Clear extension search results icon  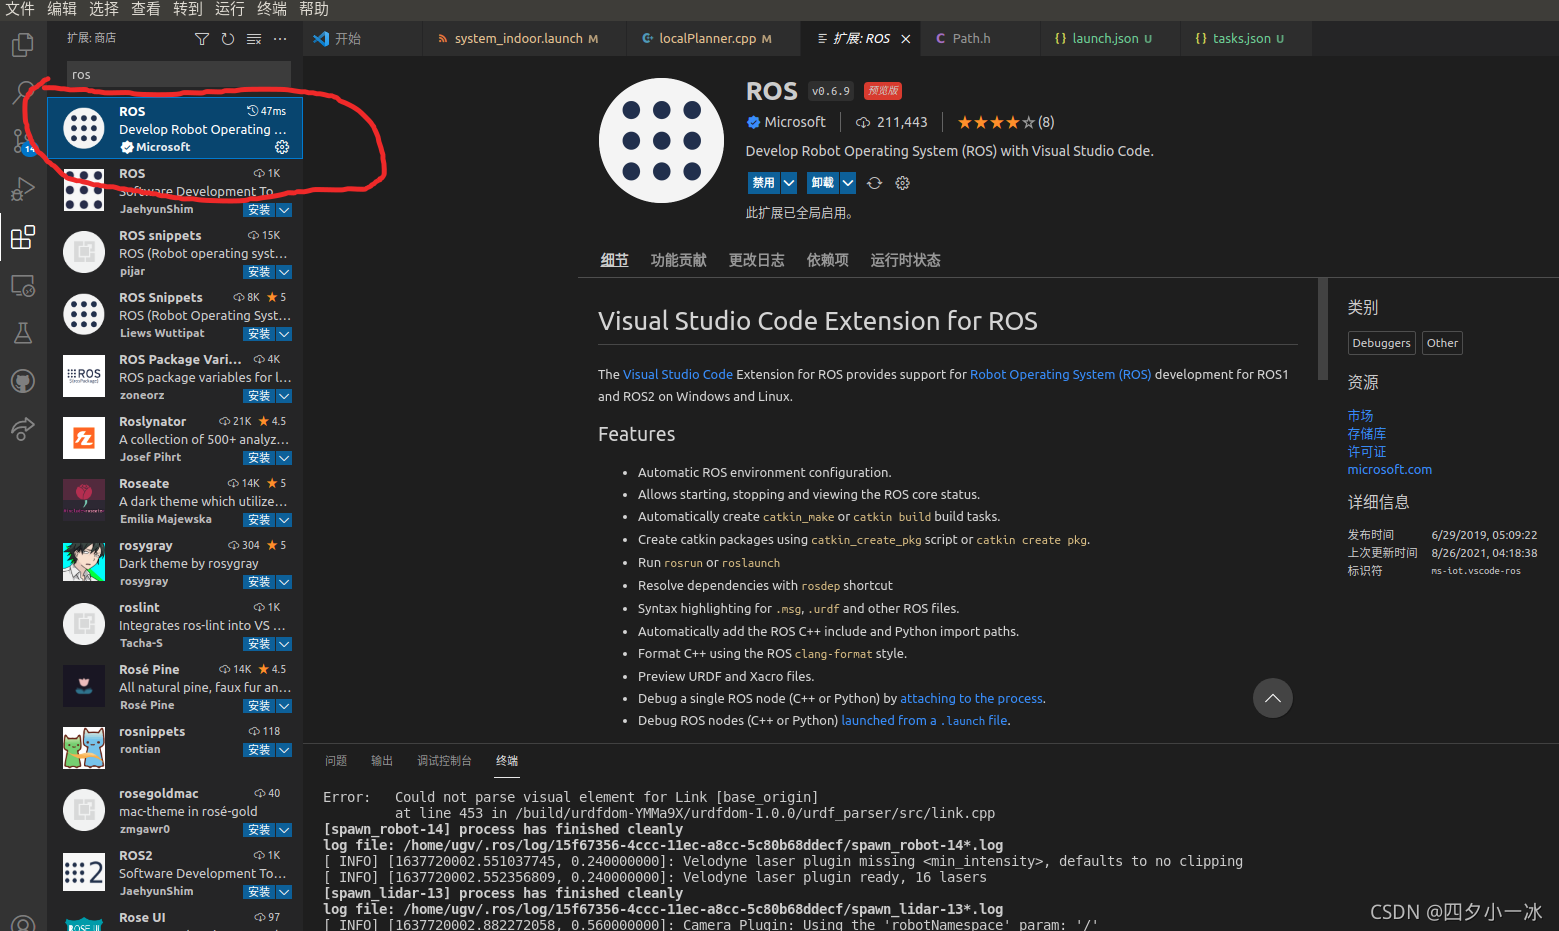click(254, 39)
